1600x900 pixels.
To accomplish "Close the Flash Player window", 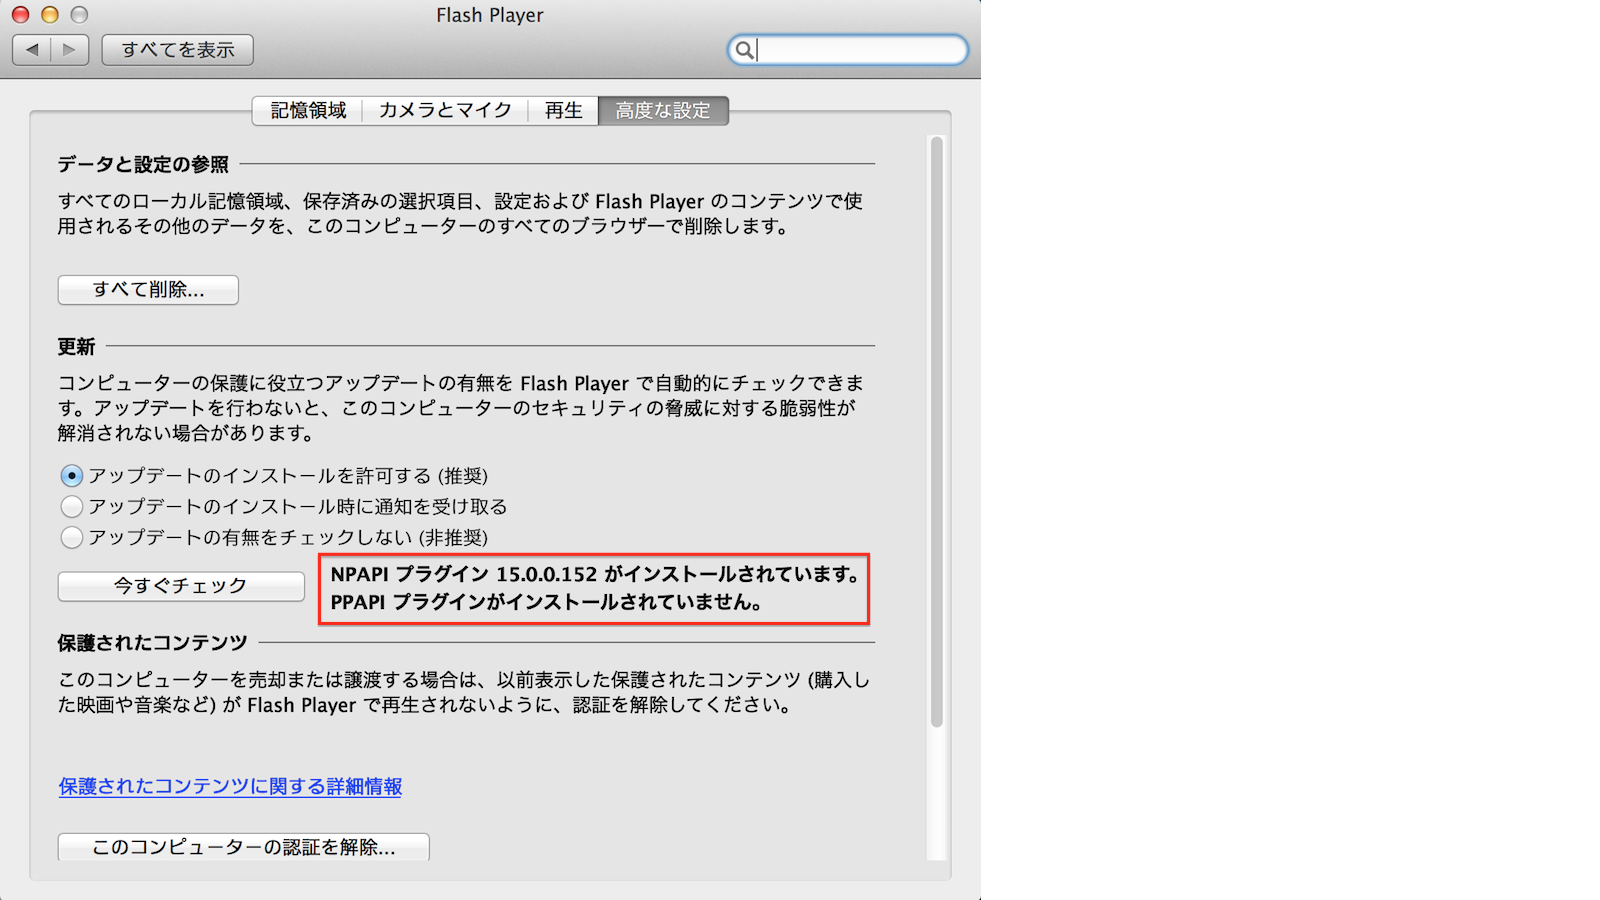I will (20, 14).
